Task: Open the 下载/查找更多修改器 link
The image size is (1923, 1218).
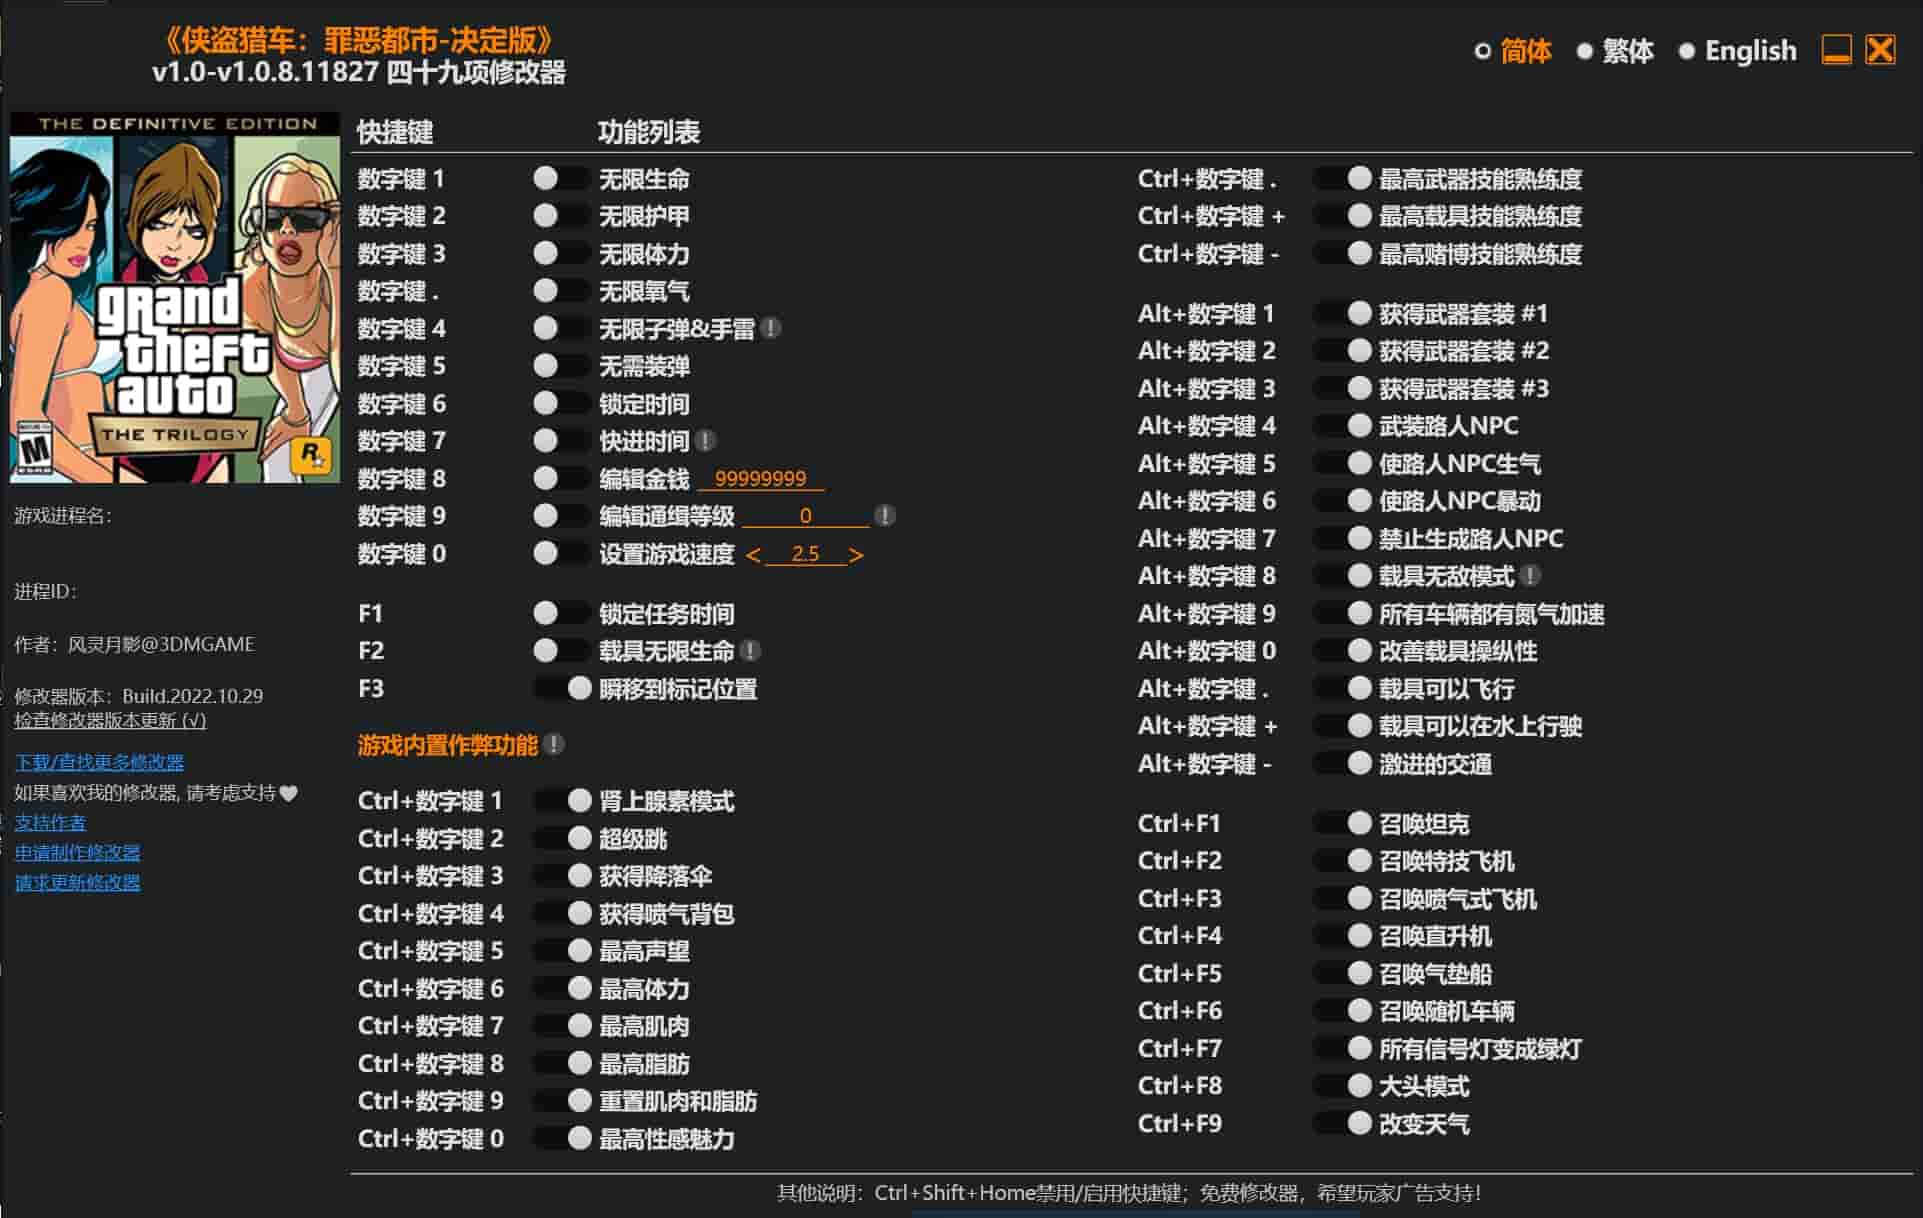Action: pos(99,762)
